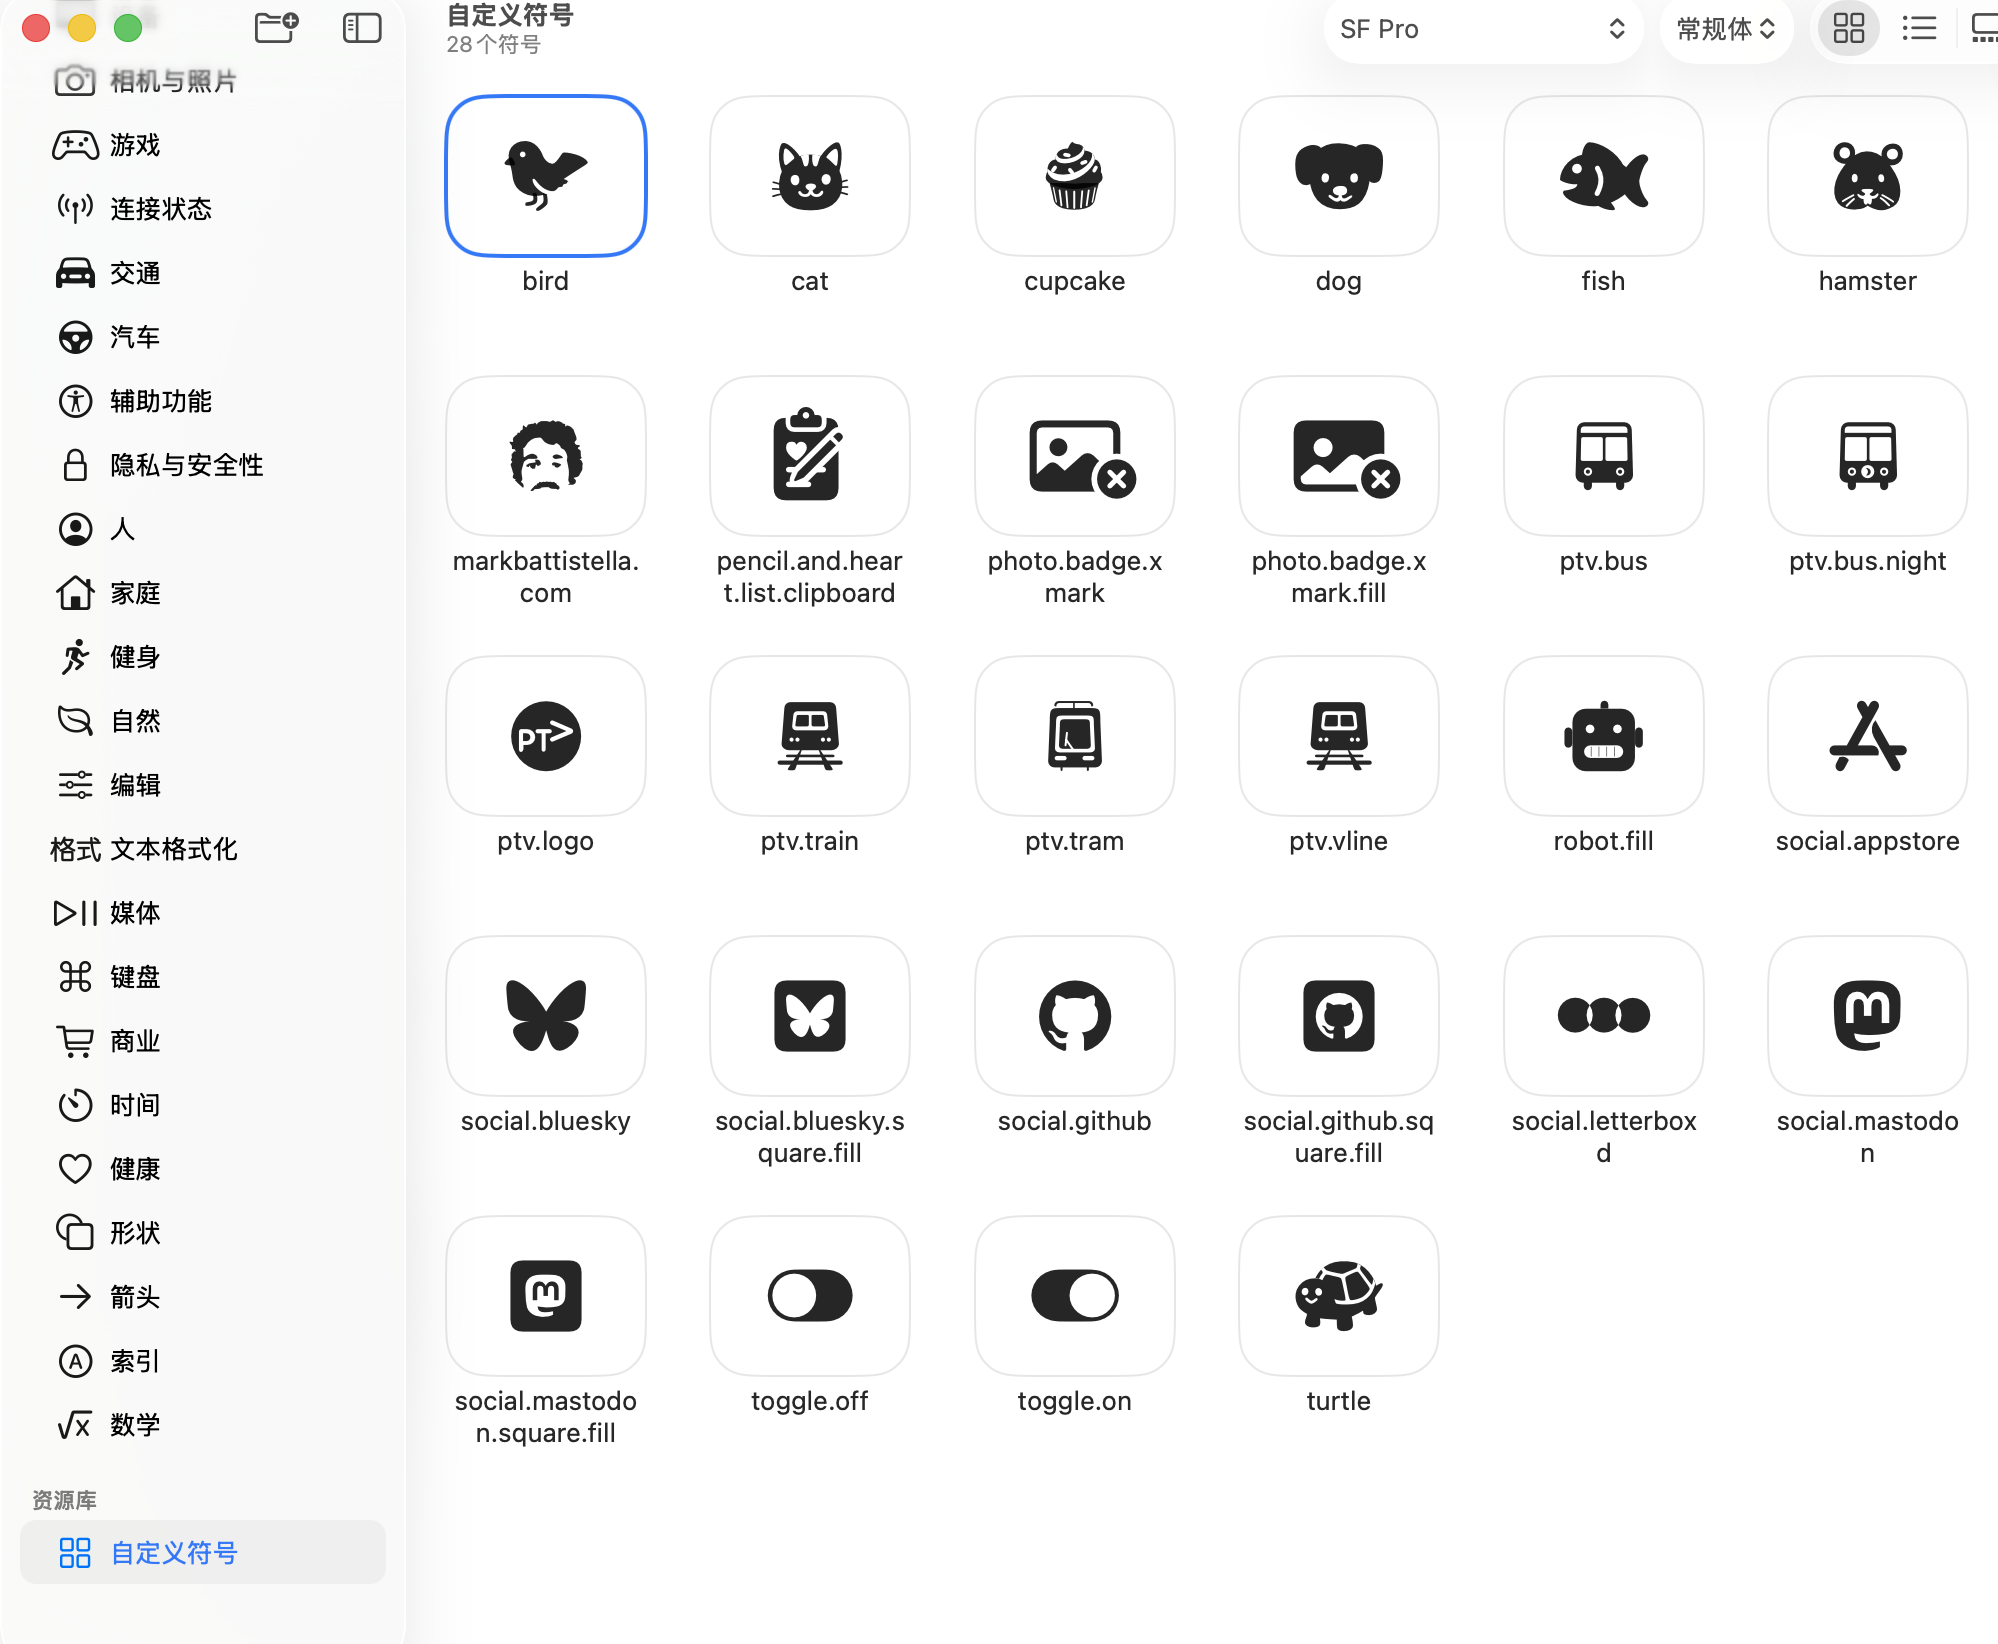
Task: Open the 常规体 weight dropdown
Action: [x=1726, y=30]
